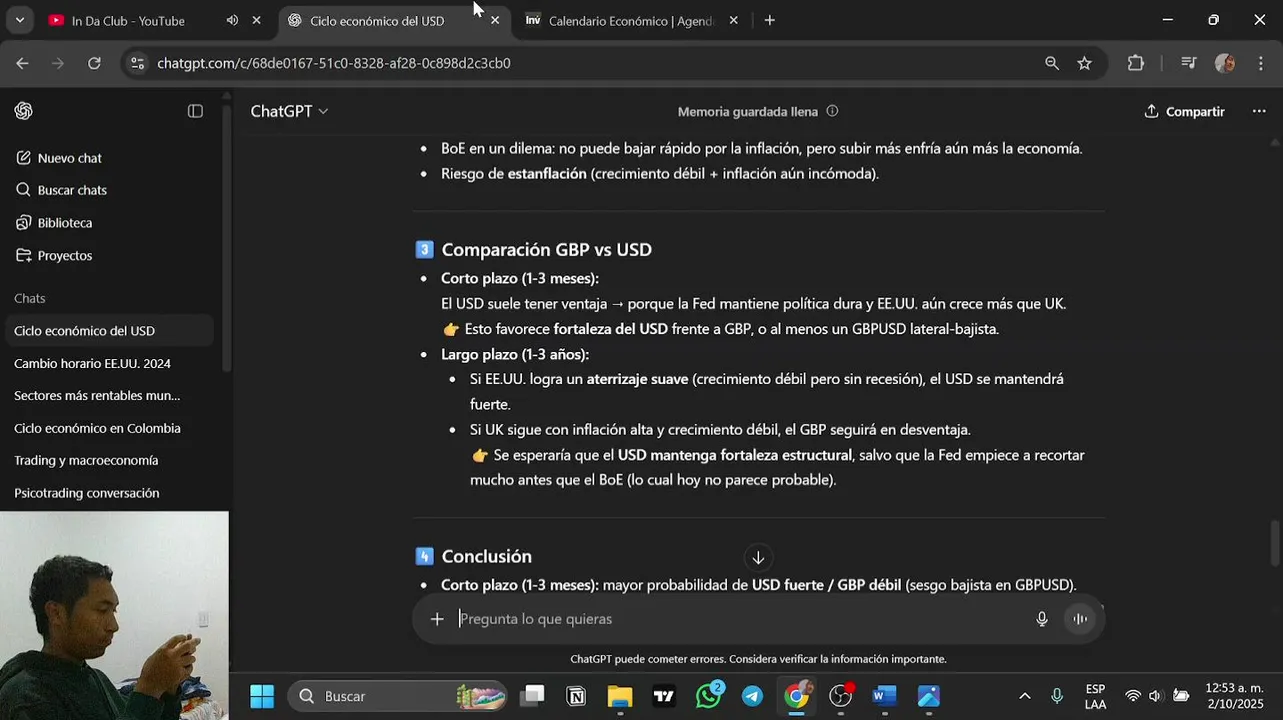Click the scroll-to-bottom arrow button
The height and width of the screenshot is (720, 1283).
coord(758,558)
